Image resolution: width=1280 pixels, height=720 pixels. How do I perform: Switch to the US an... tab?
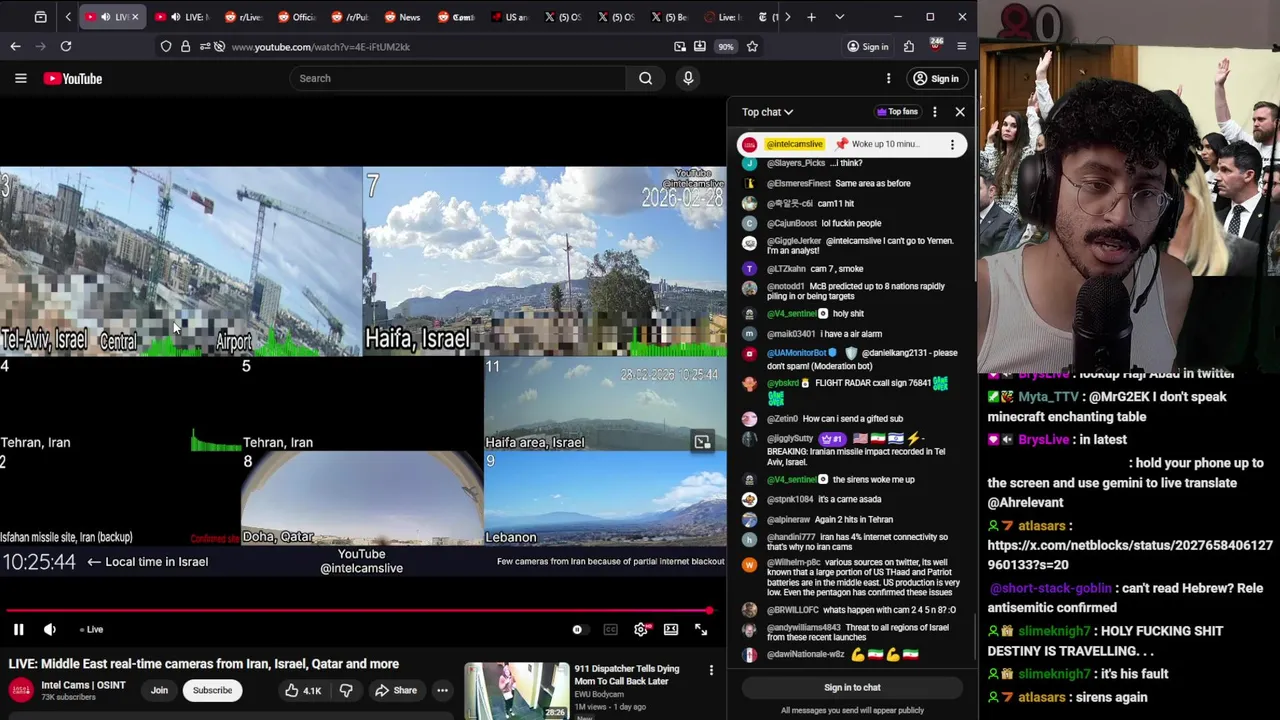pos(511,17)
